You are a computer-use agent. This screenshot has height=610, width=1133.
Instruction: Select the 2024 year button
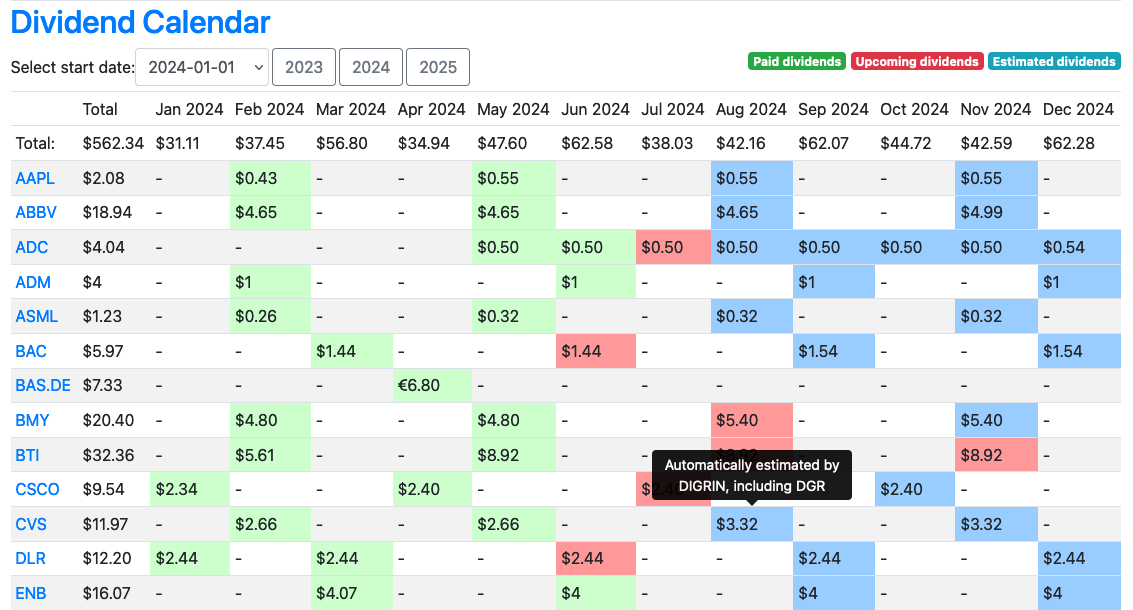(x=371, y=67)
